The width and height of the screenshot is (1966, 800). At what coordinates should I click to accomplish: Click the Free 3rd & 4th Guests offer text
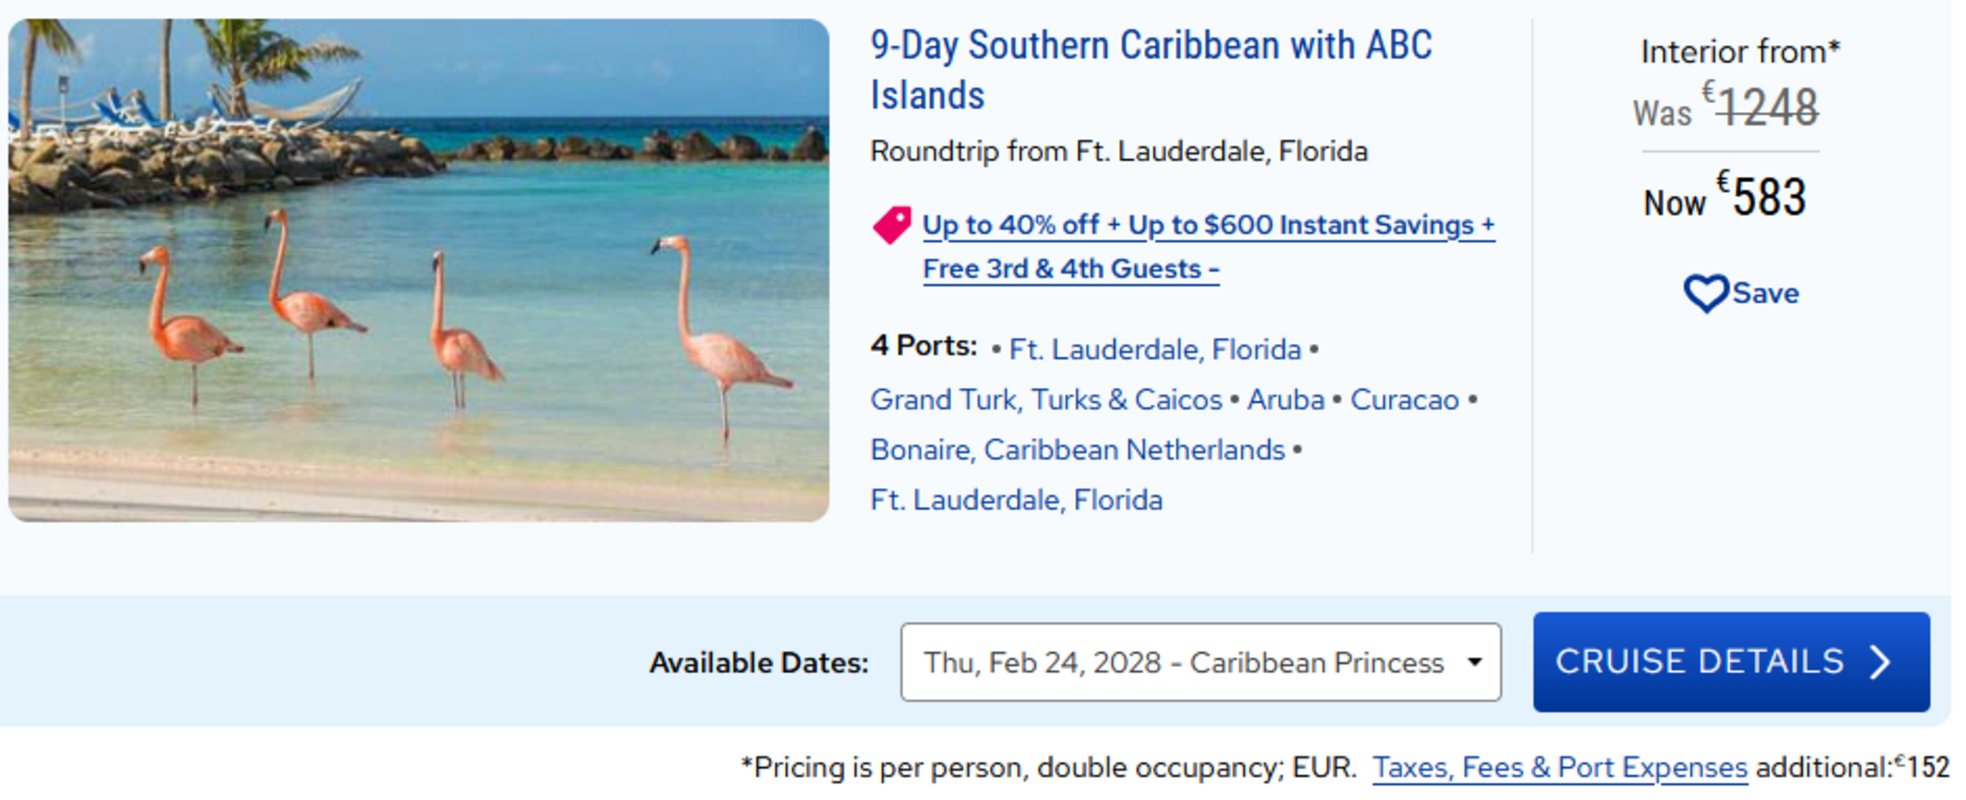coord(1070,269)
